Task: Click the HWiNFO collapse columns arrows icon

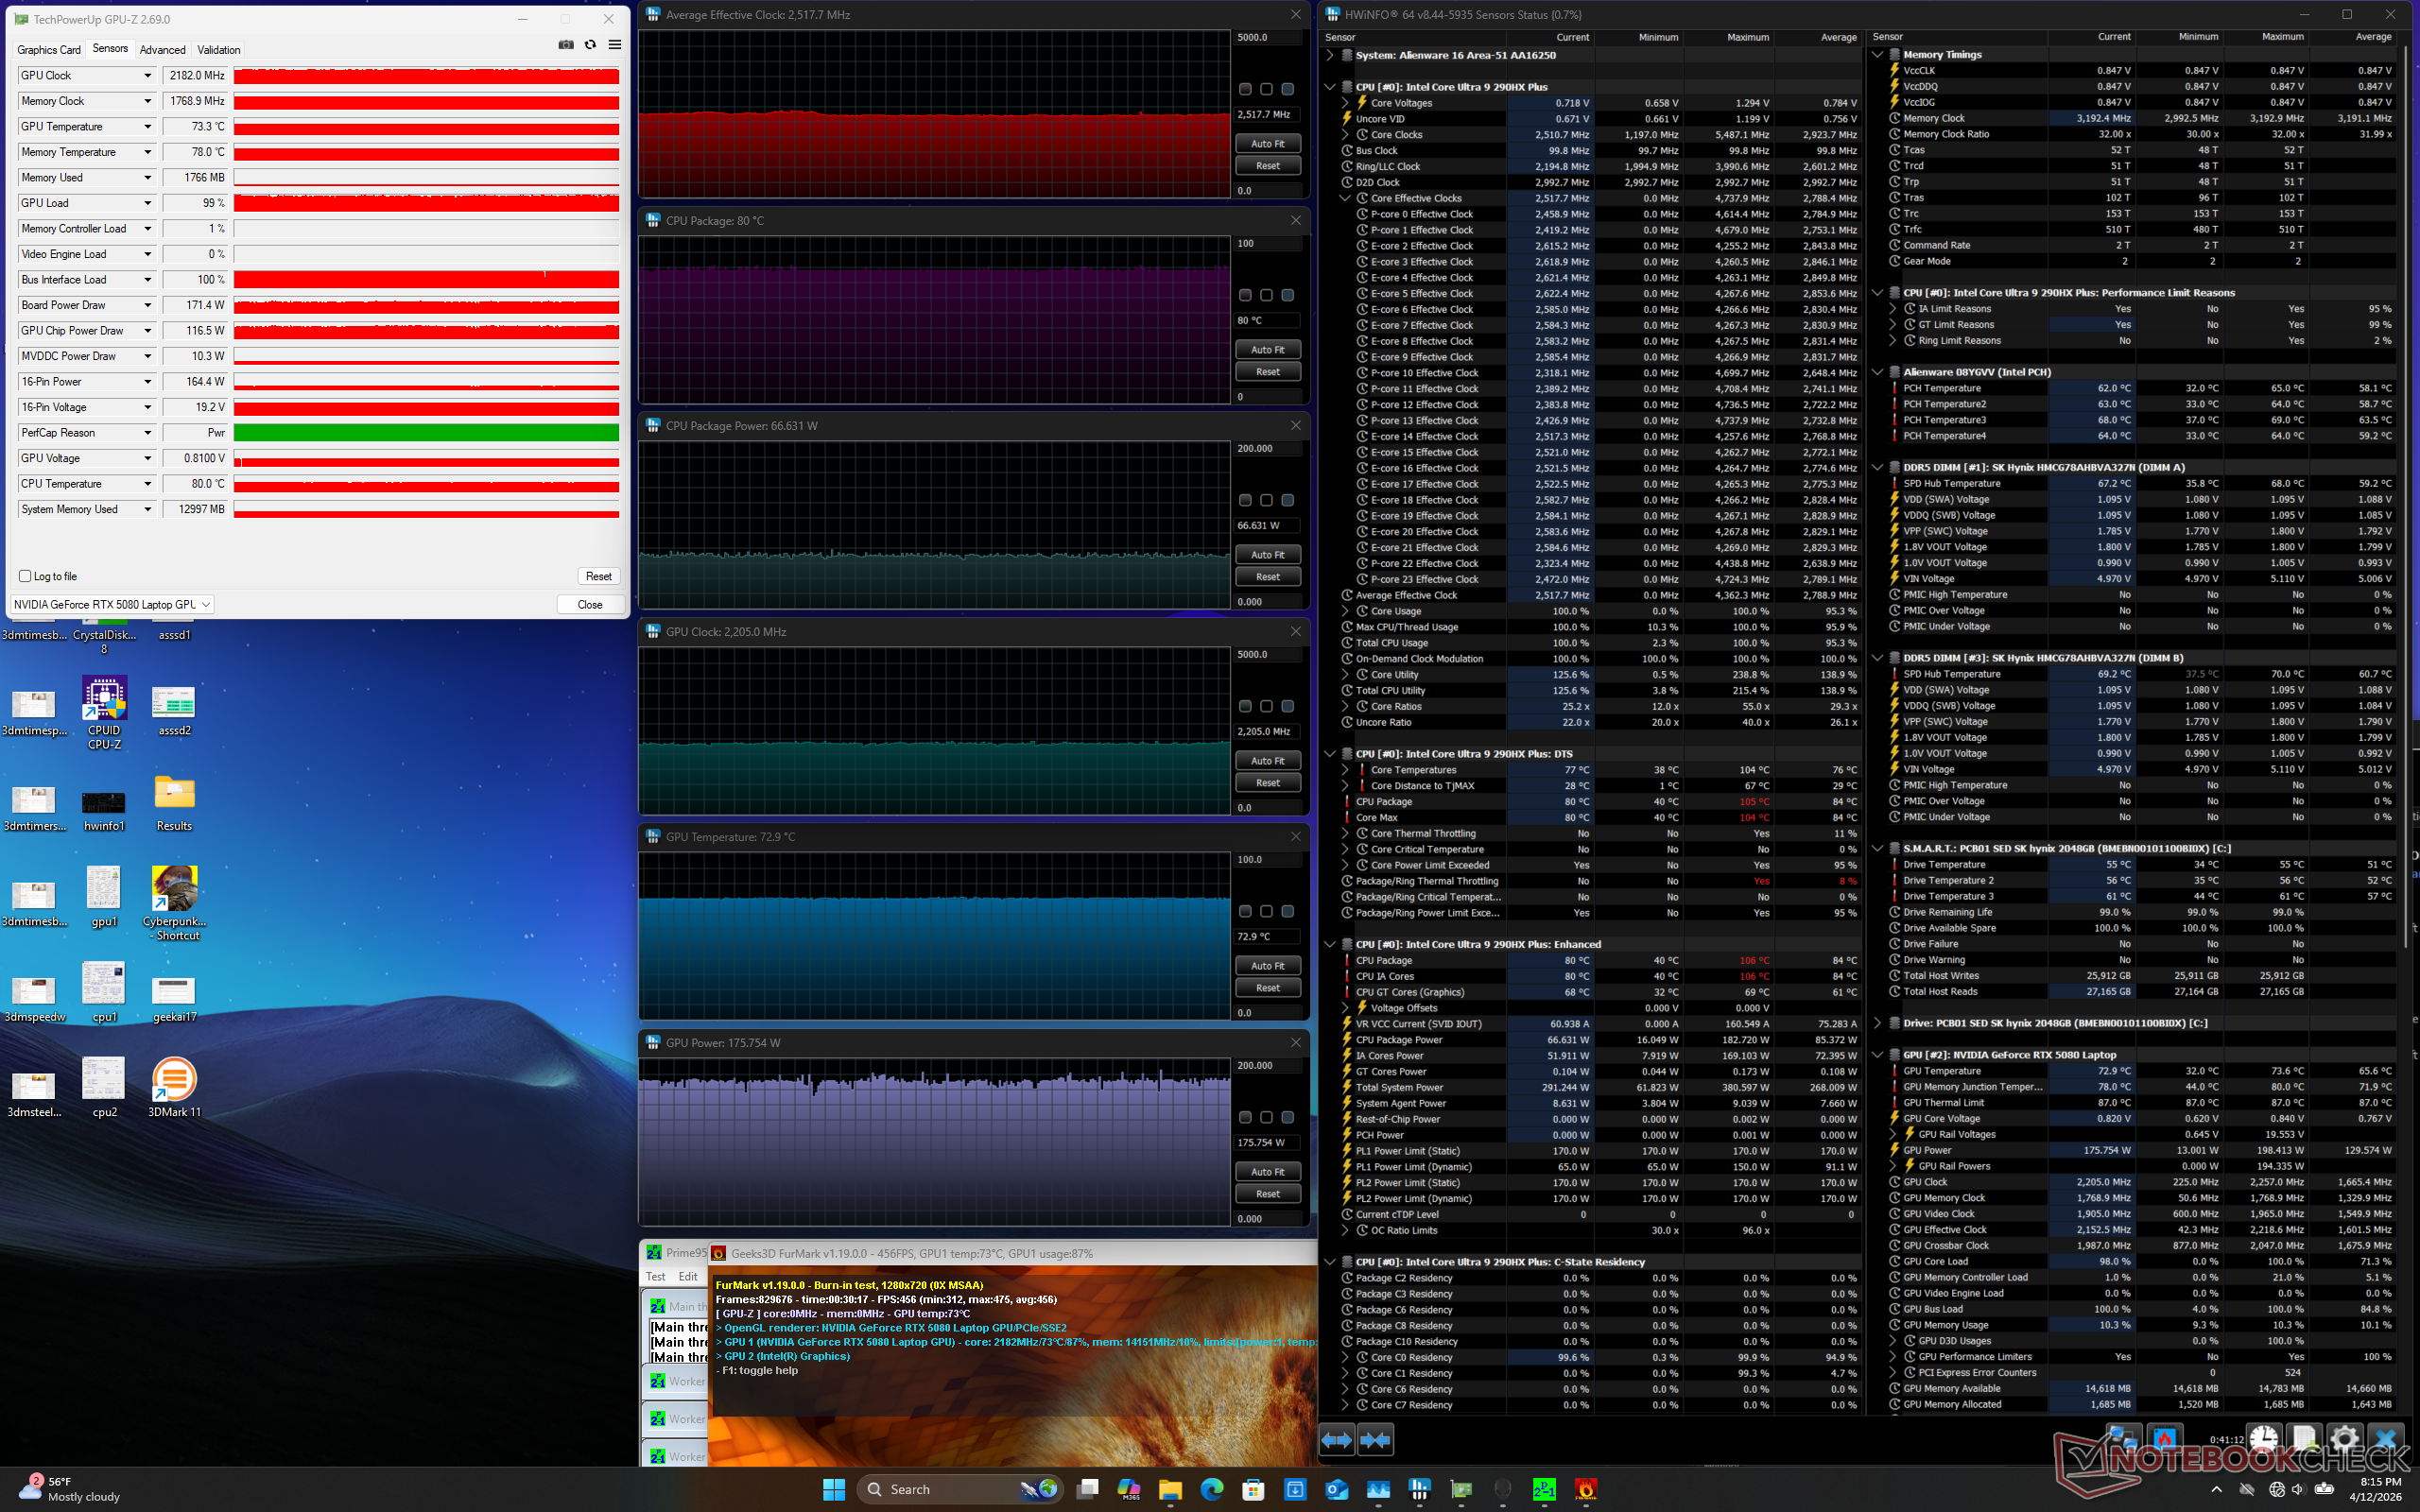Action: (1376, 1440)
